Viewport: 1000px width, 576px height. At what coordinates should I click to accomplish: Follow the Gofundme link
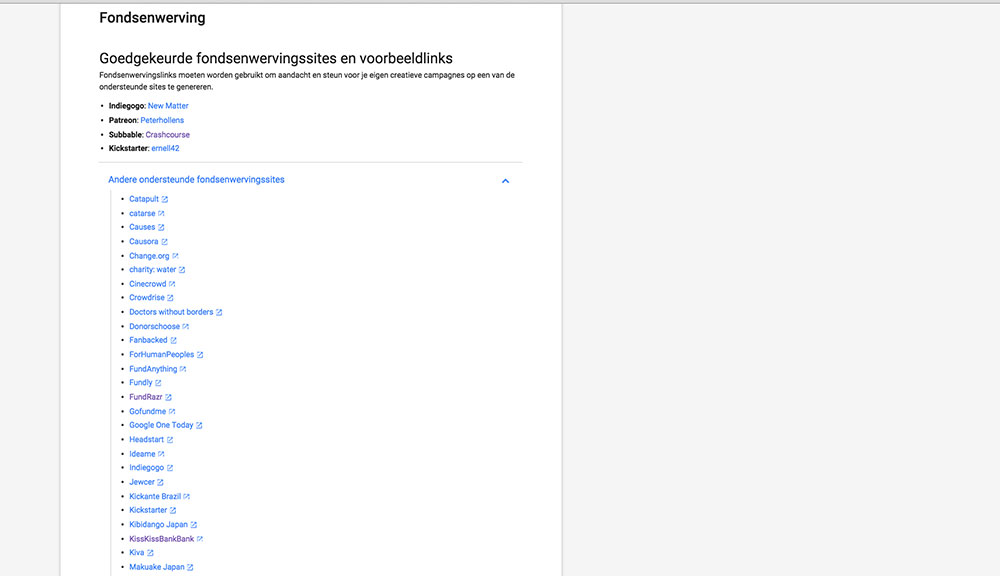(147, 411)
